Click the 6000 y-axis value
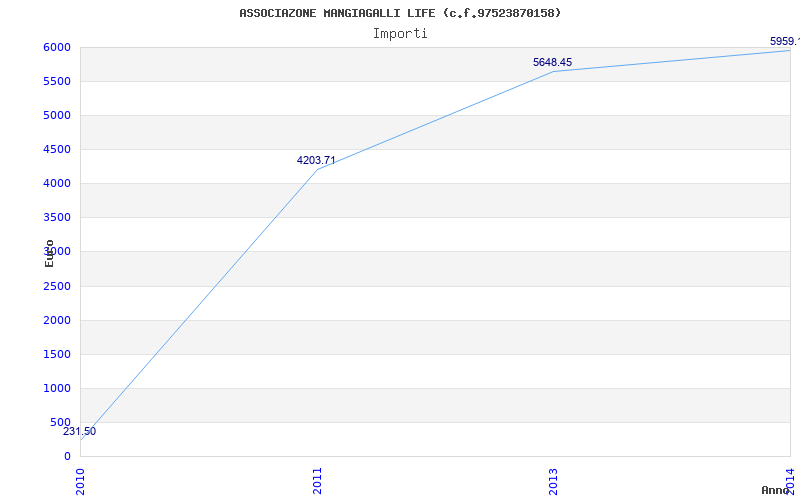The height and width of the screenshot is (500, 800). coord(57,47)
